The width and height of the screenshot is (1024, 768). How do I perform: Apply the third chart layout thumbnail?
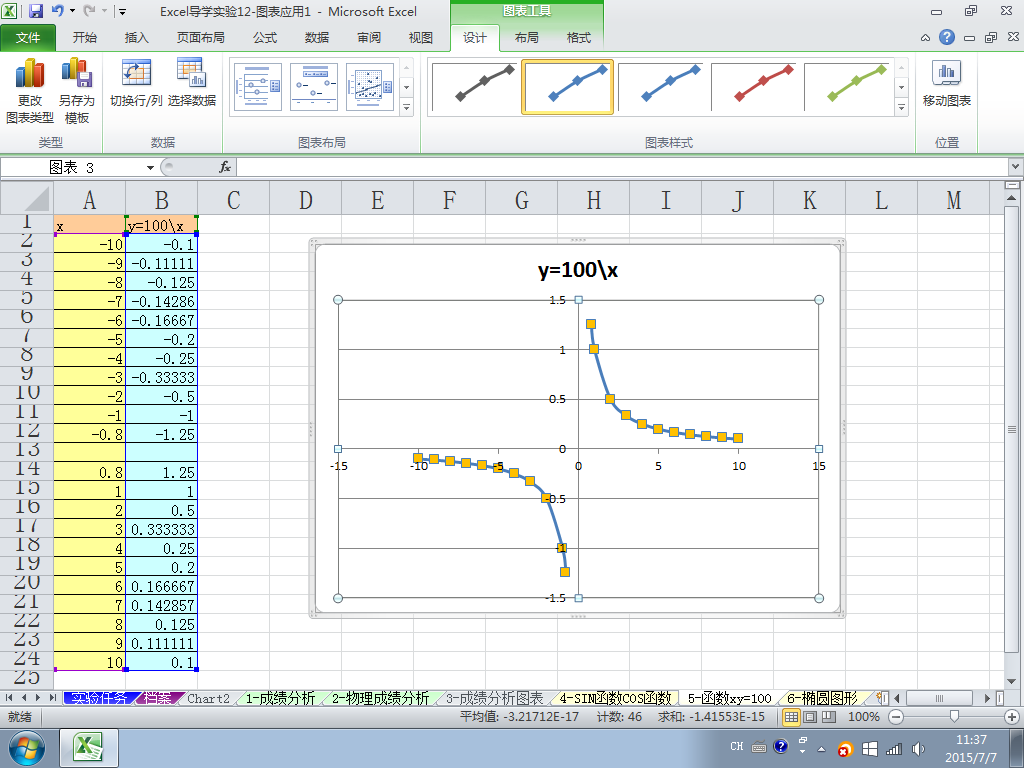[x=370, y=87]
